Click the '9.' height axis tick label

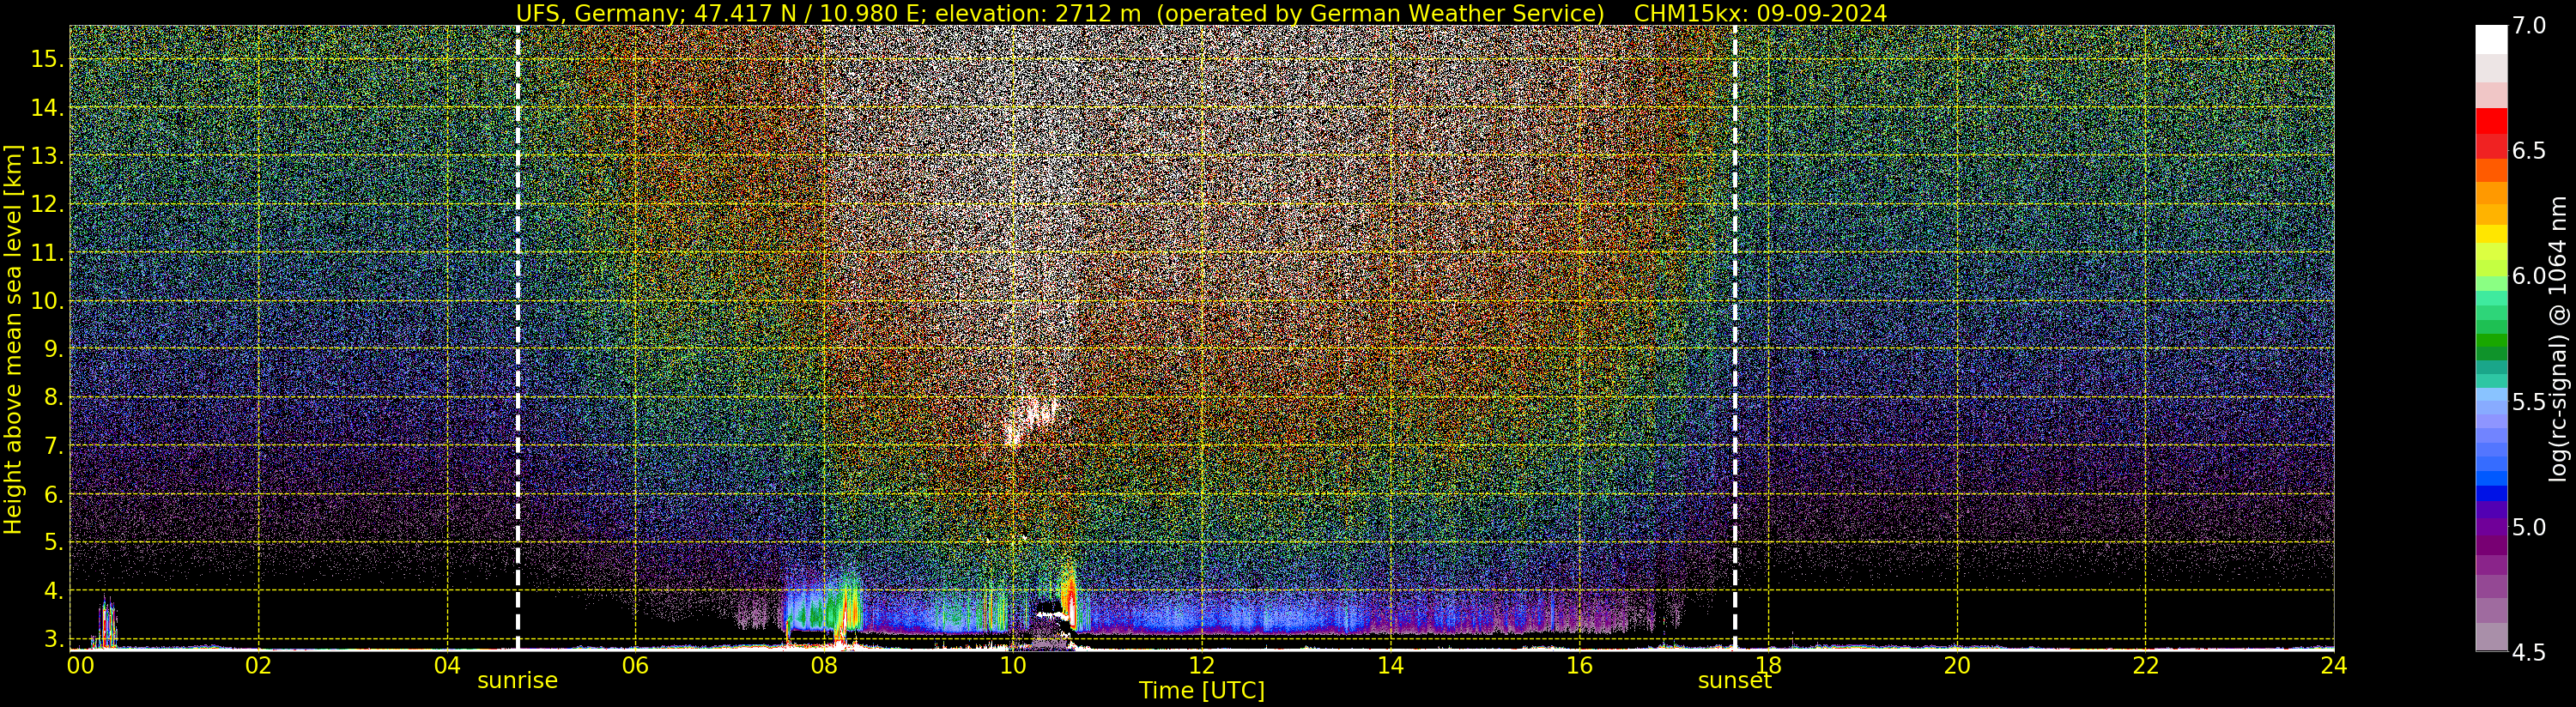point(53,349)
